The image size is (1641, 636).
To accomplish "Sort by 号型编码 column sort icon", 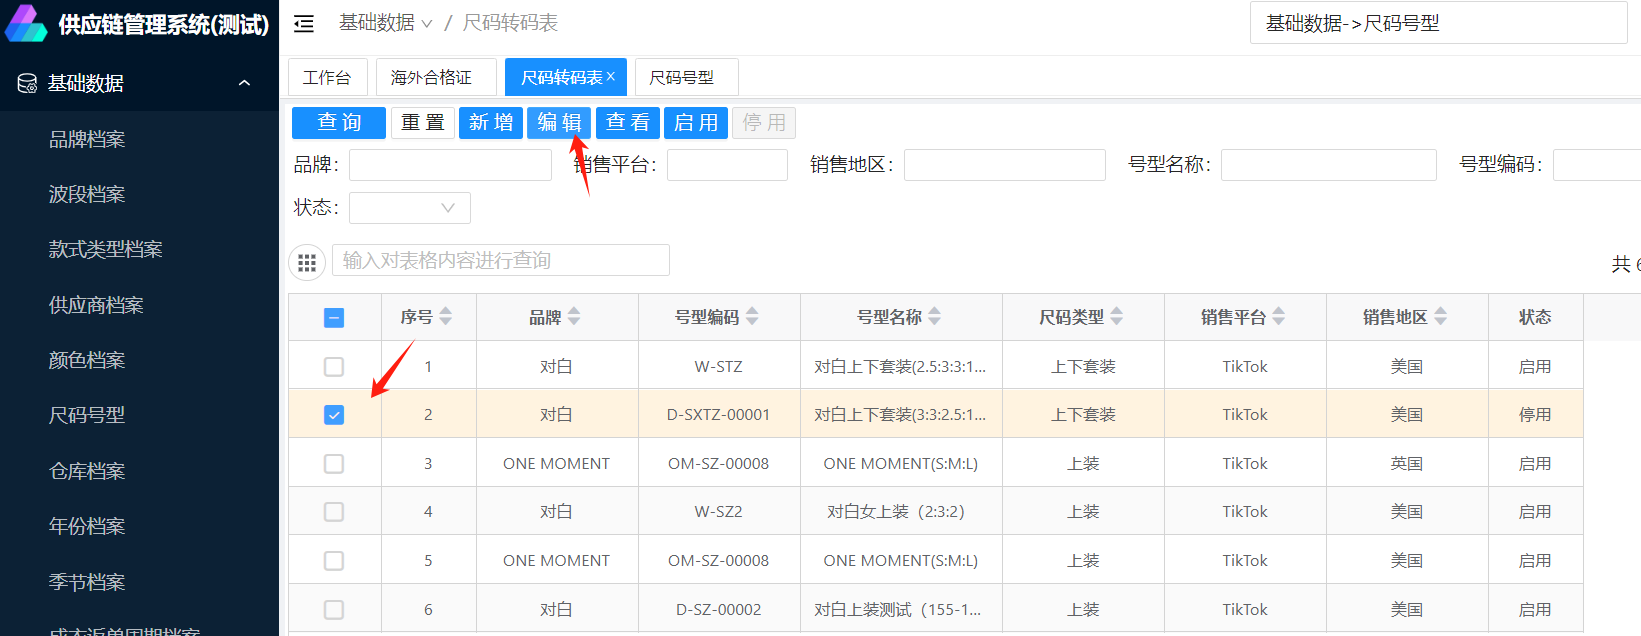I will point(752,317).
